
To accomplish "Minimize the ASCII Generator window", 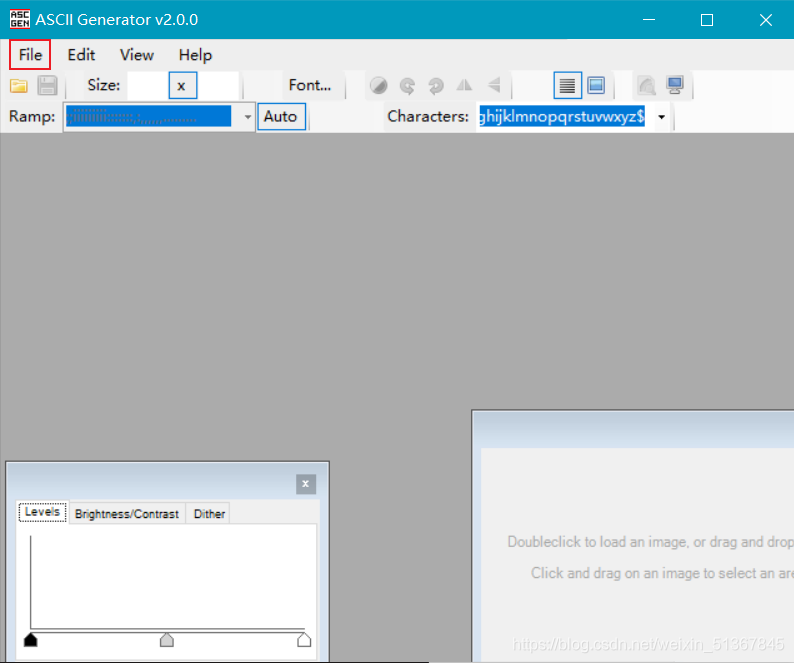I will (x=649, y=20).
